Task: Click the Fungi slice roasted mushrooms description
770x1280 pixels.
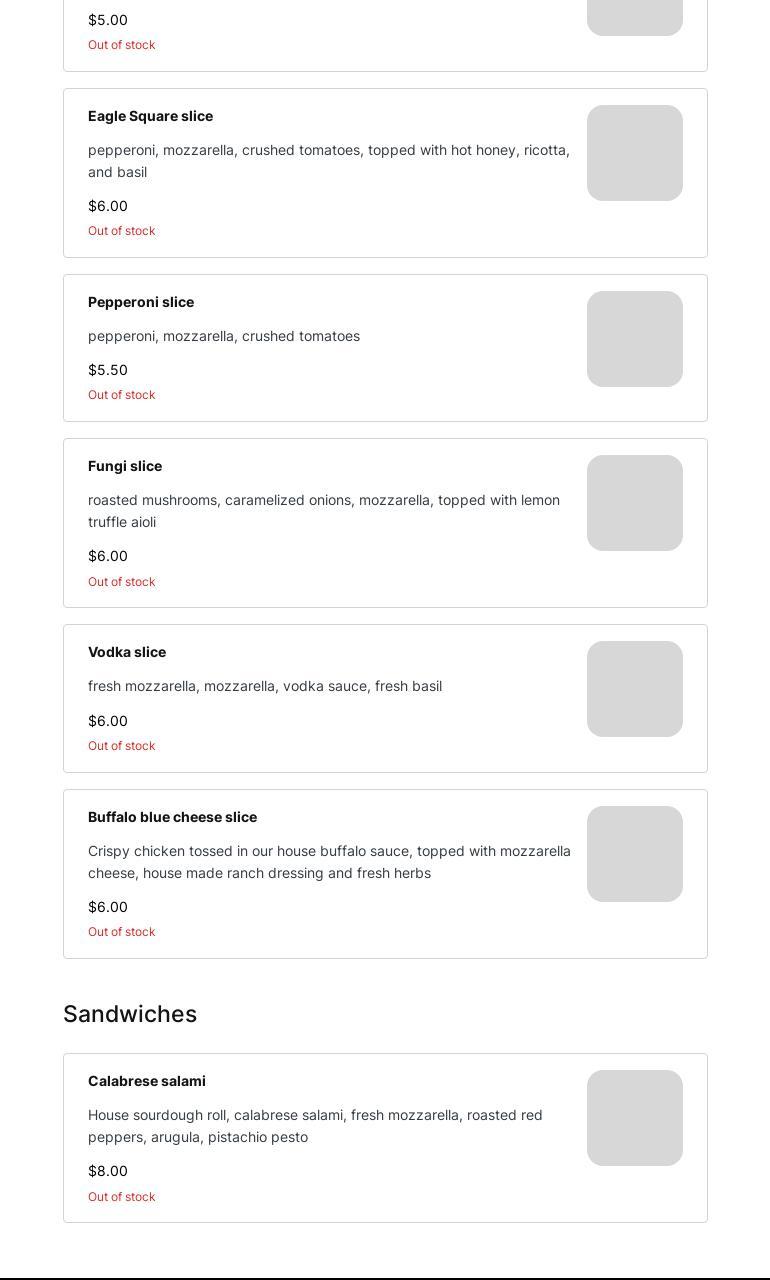Action: pos(324,511)
